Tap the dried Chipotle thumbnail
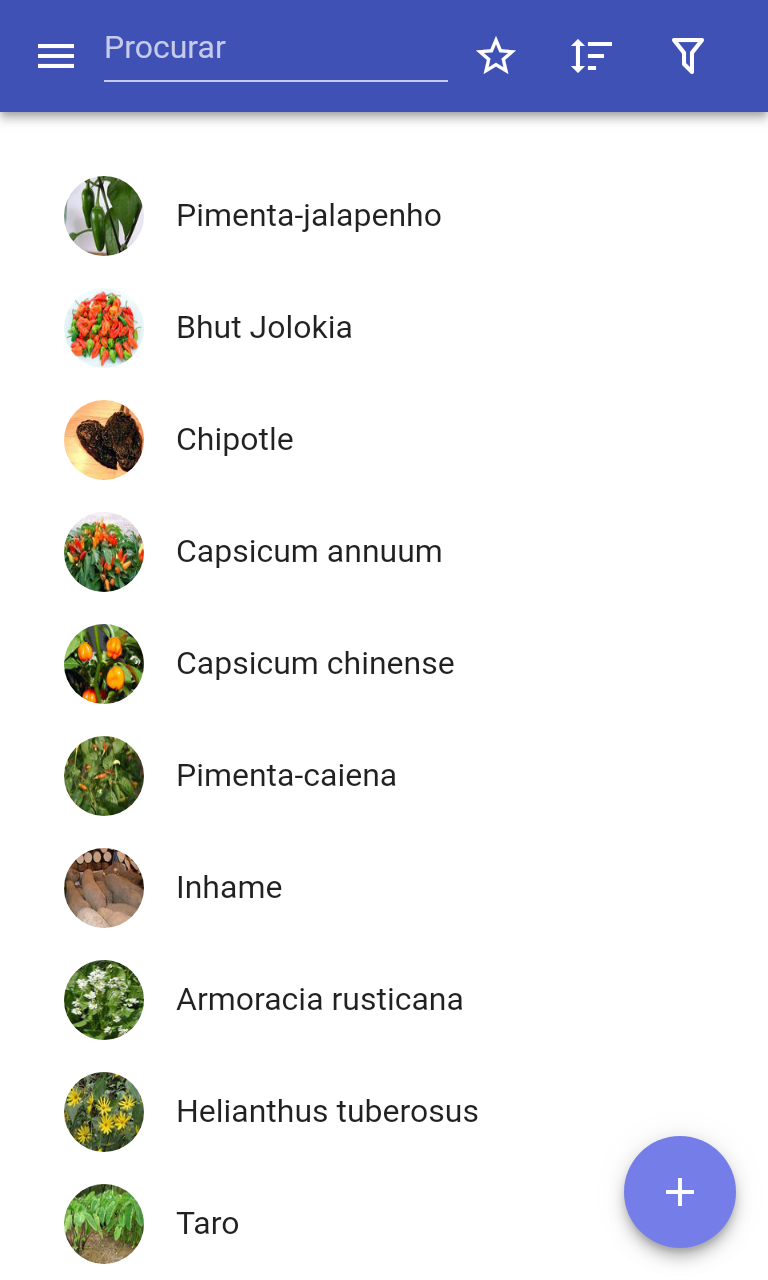The image size is (768, 1280). click(104, 440)
